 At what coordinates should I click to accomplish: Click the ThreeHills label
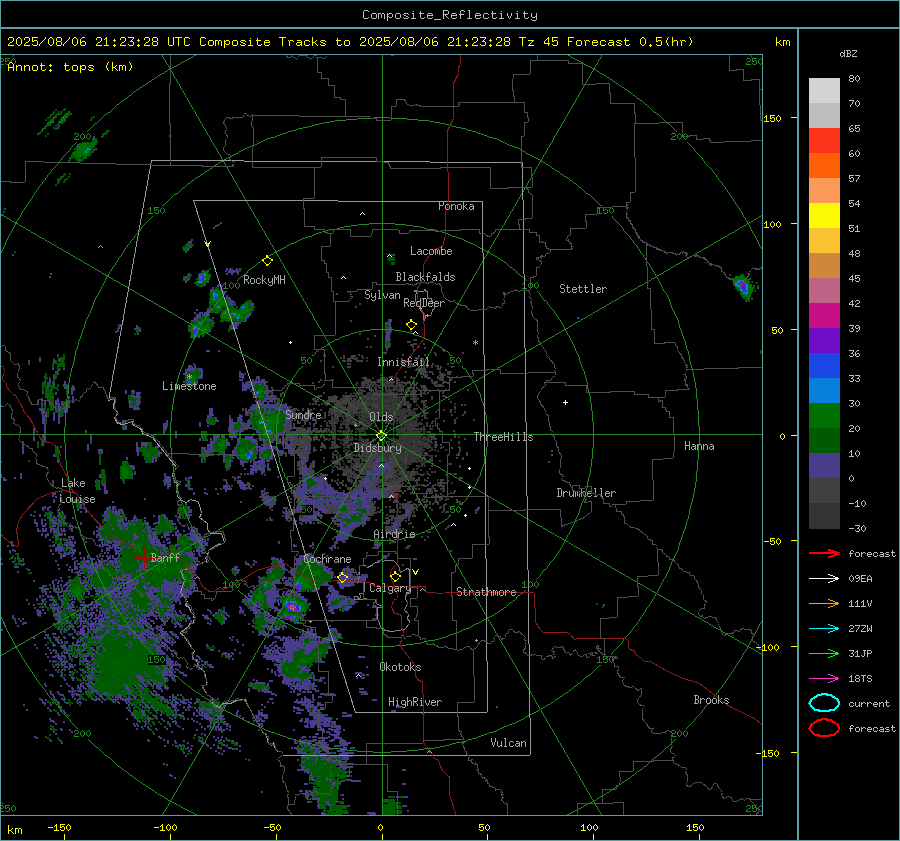(503, 437)
